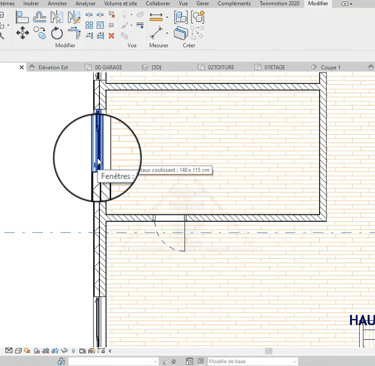The width and height of the screenshot is (375, 366).
Task: Click the Pin tool
Action: [111, 25]
